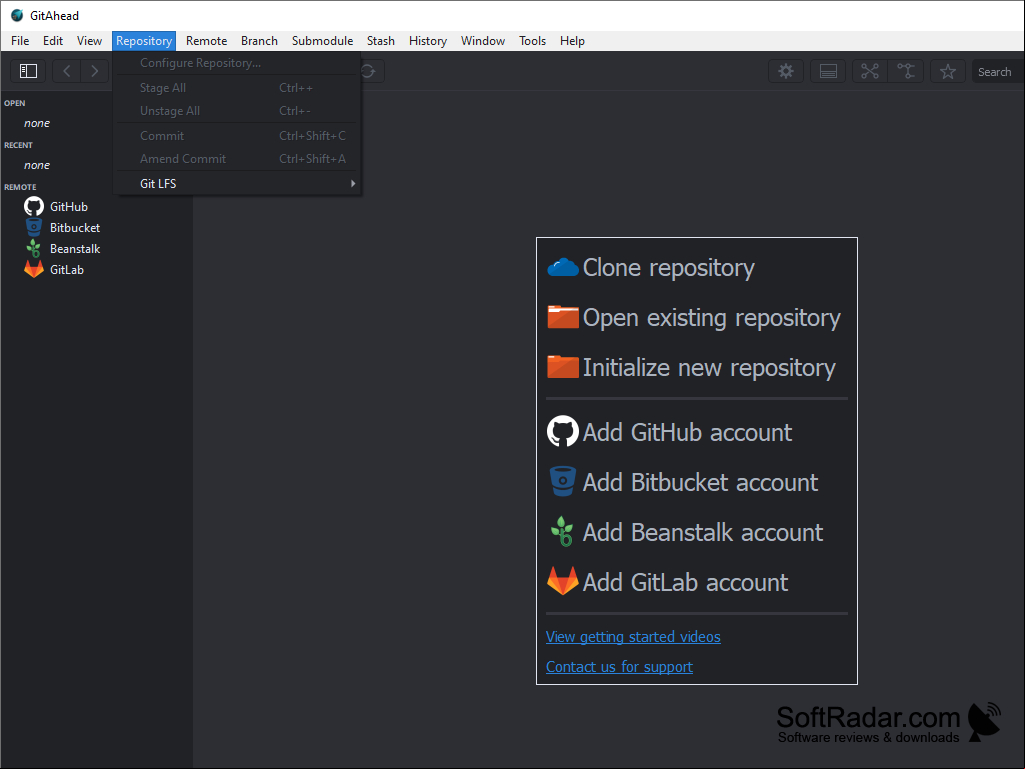
Task: Open the Submodule menu
Action: coord(322,41)
